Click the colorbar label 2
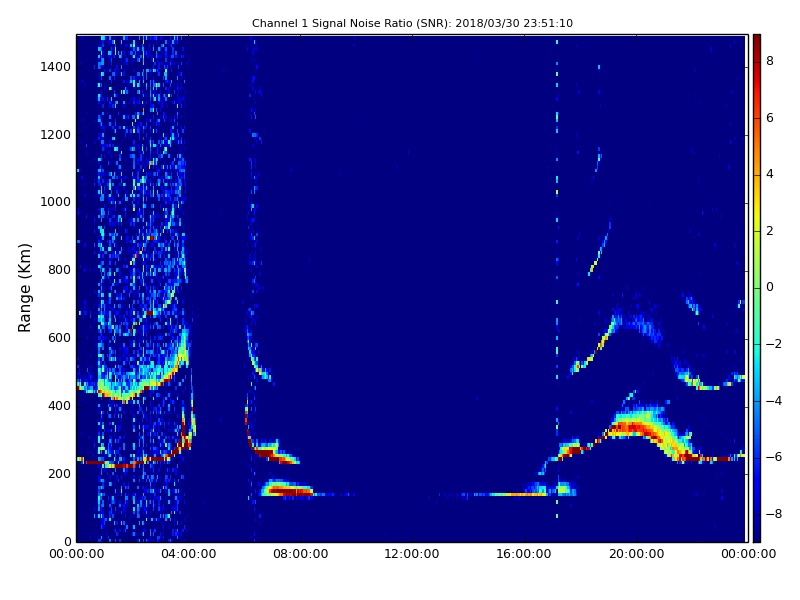 (770, 231)
